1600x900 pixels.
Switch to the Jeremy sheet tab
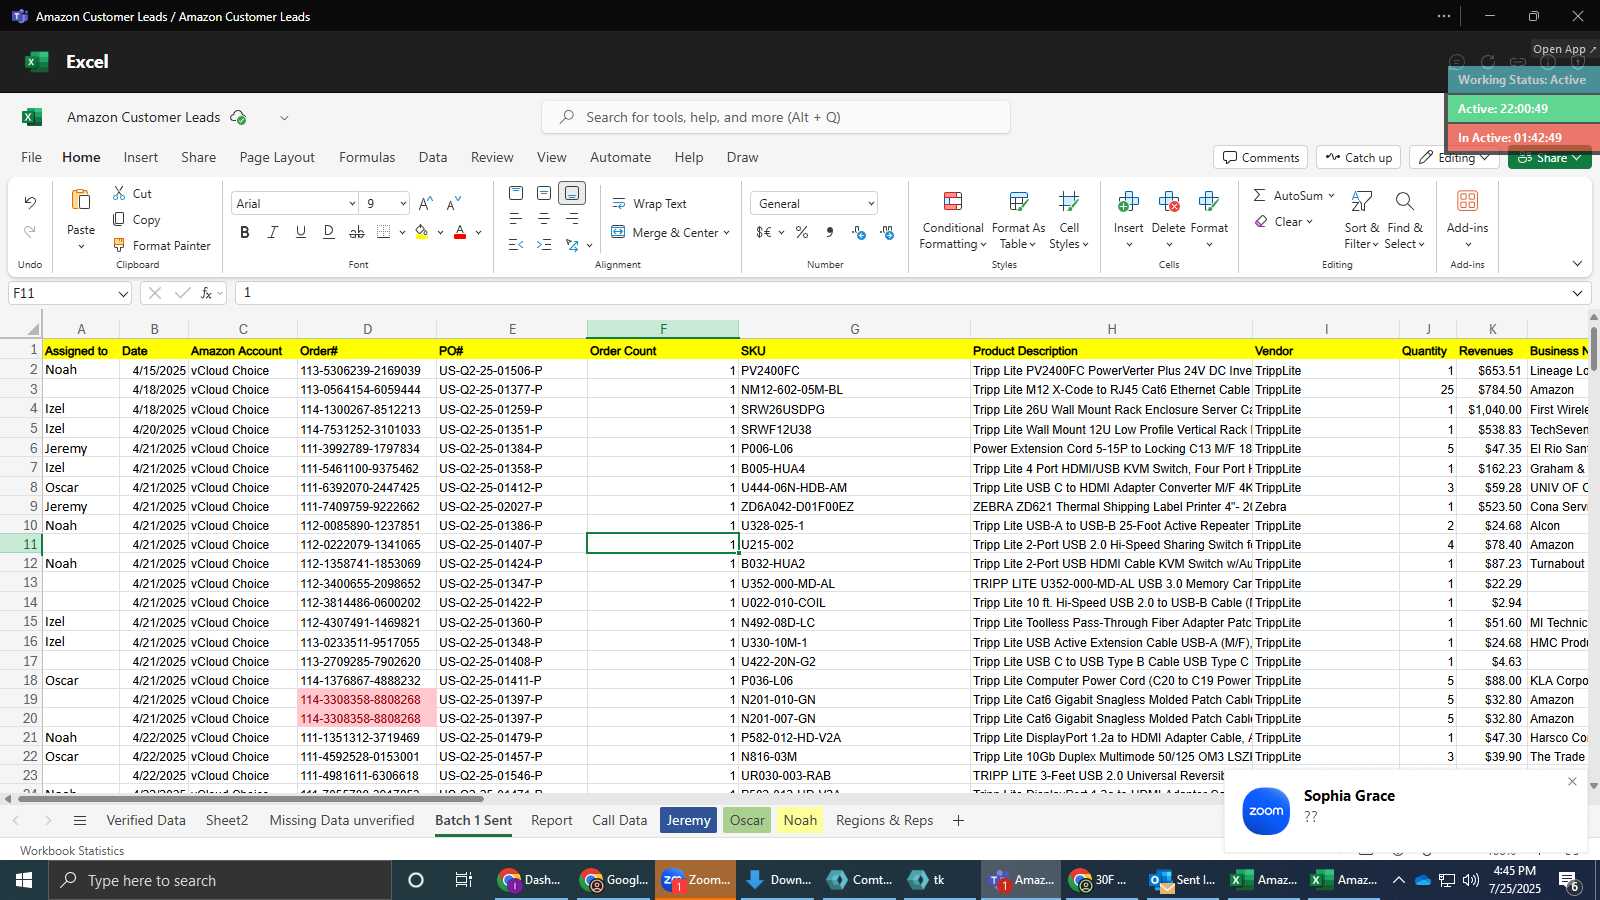(x=689, y=820)
